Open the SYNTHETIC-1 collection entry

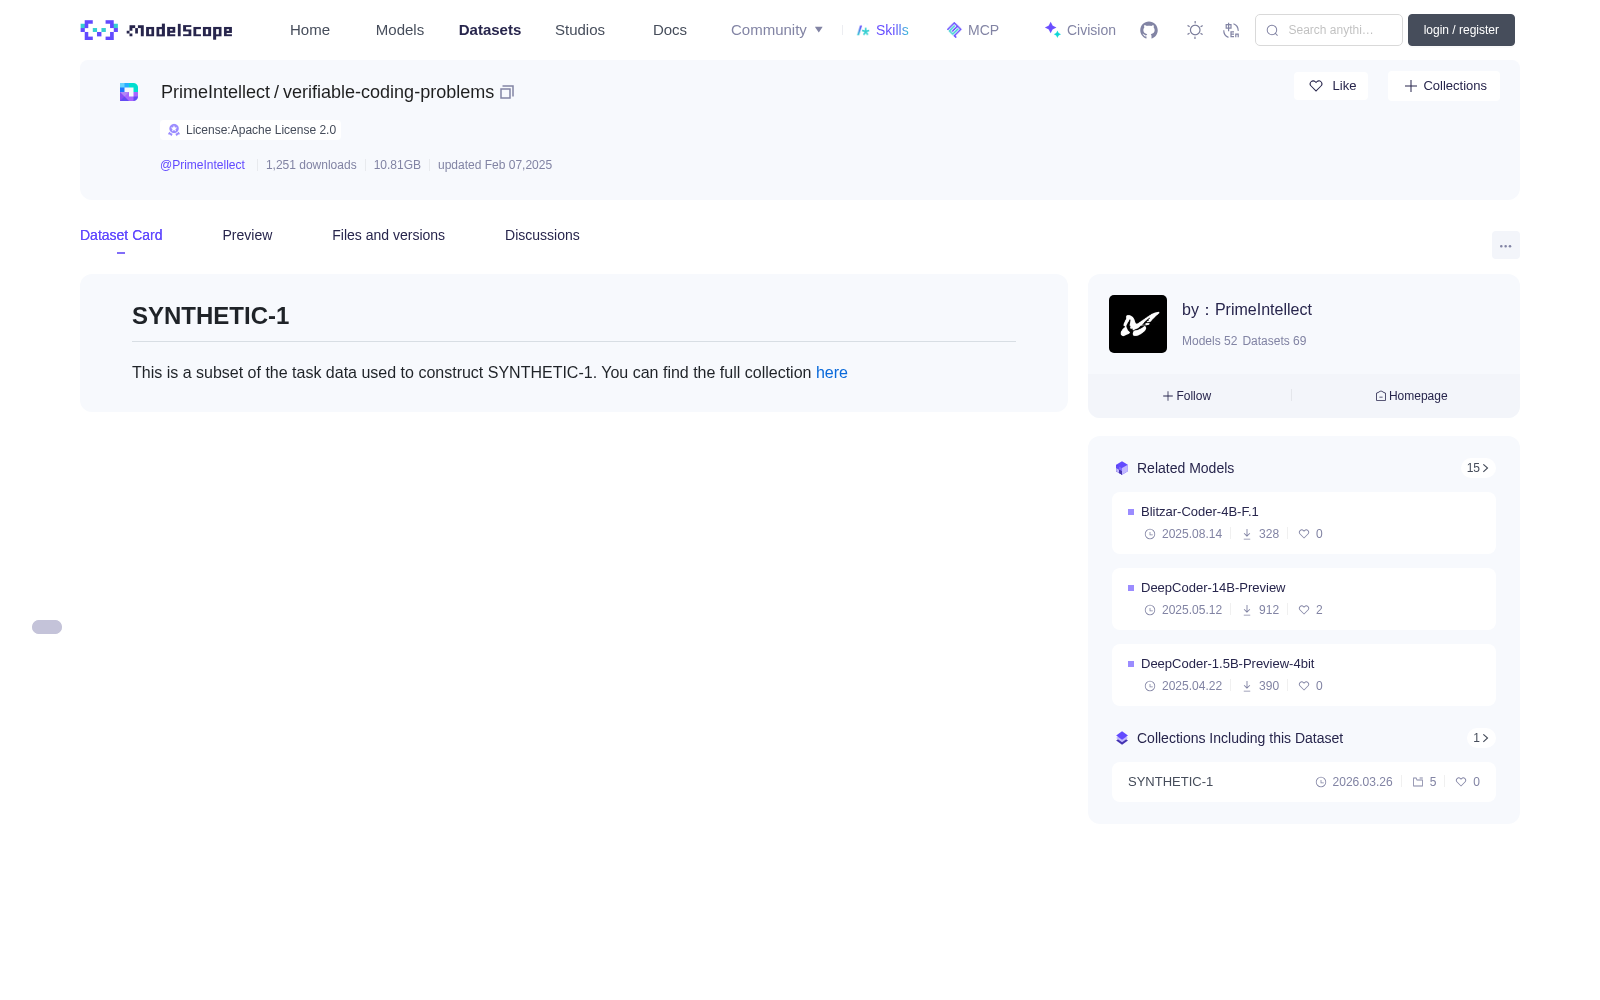(x=1304, y=782)
